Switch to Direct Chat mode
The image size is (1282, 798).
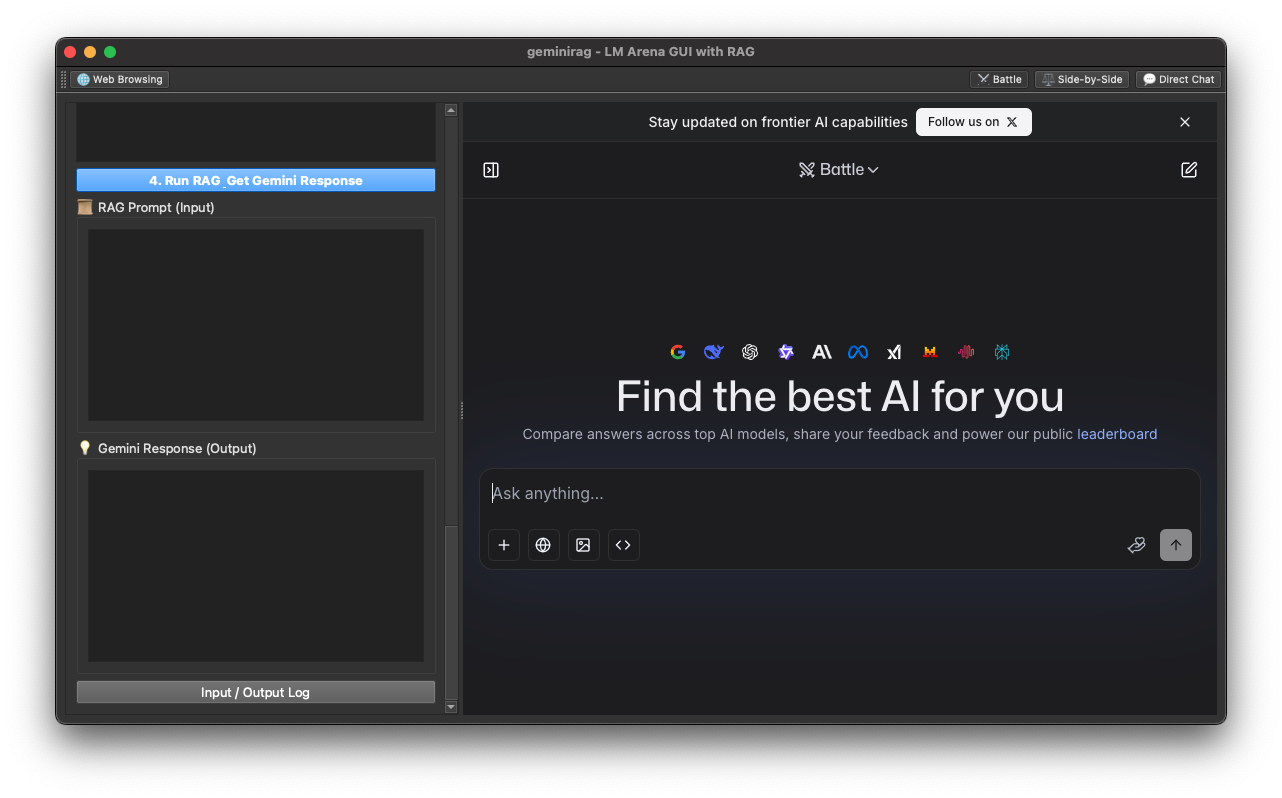(1178, 79)
